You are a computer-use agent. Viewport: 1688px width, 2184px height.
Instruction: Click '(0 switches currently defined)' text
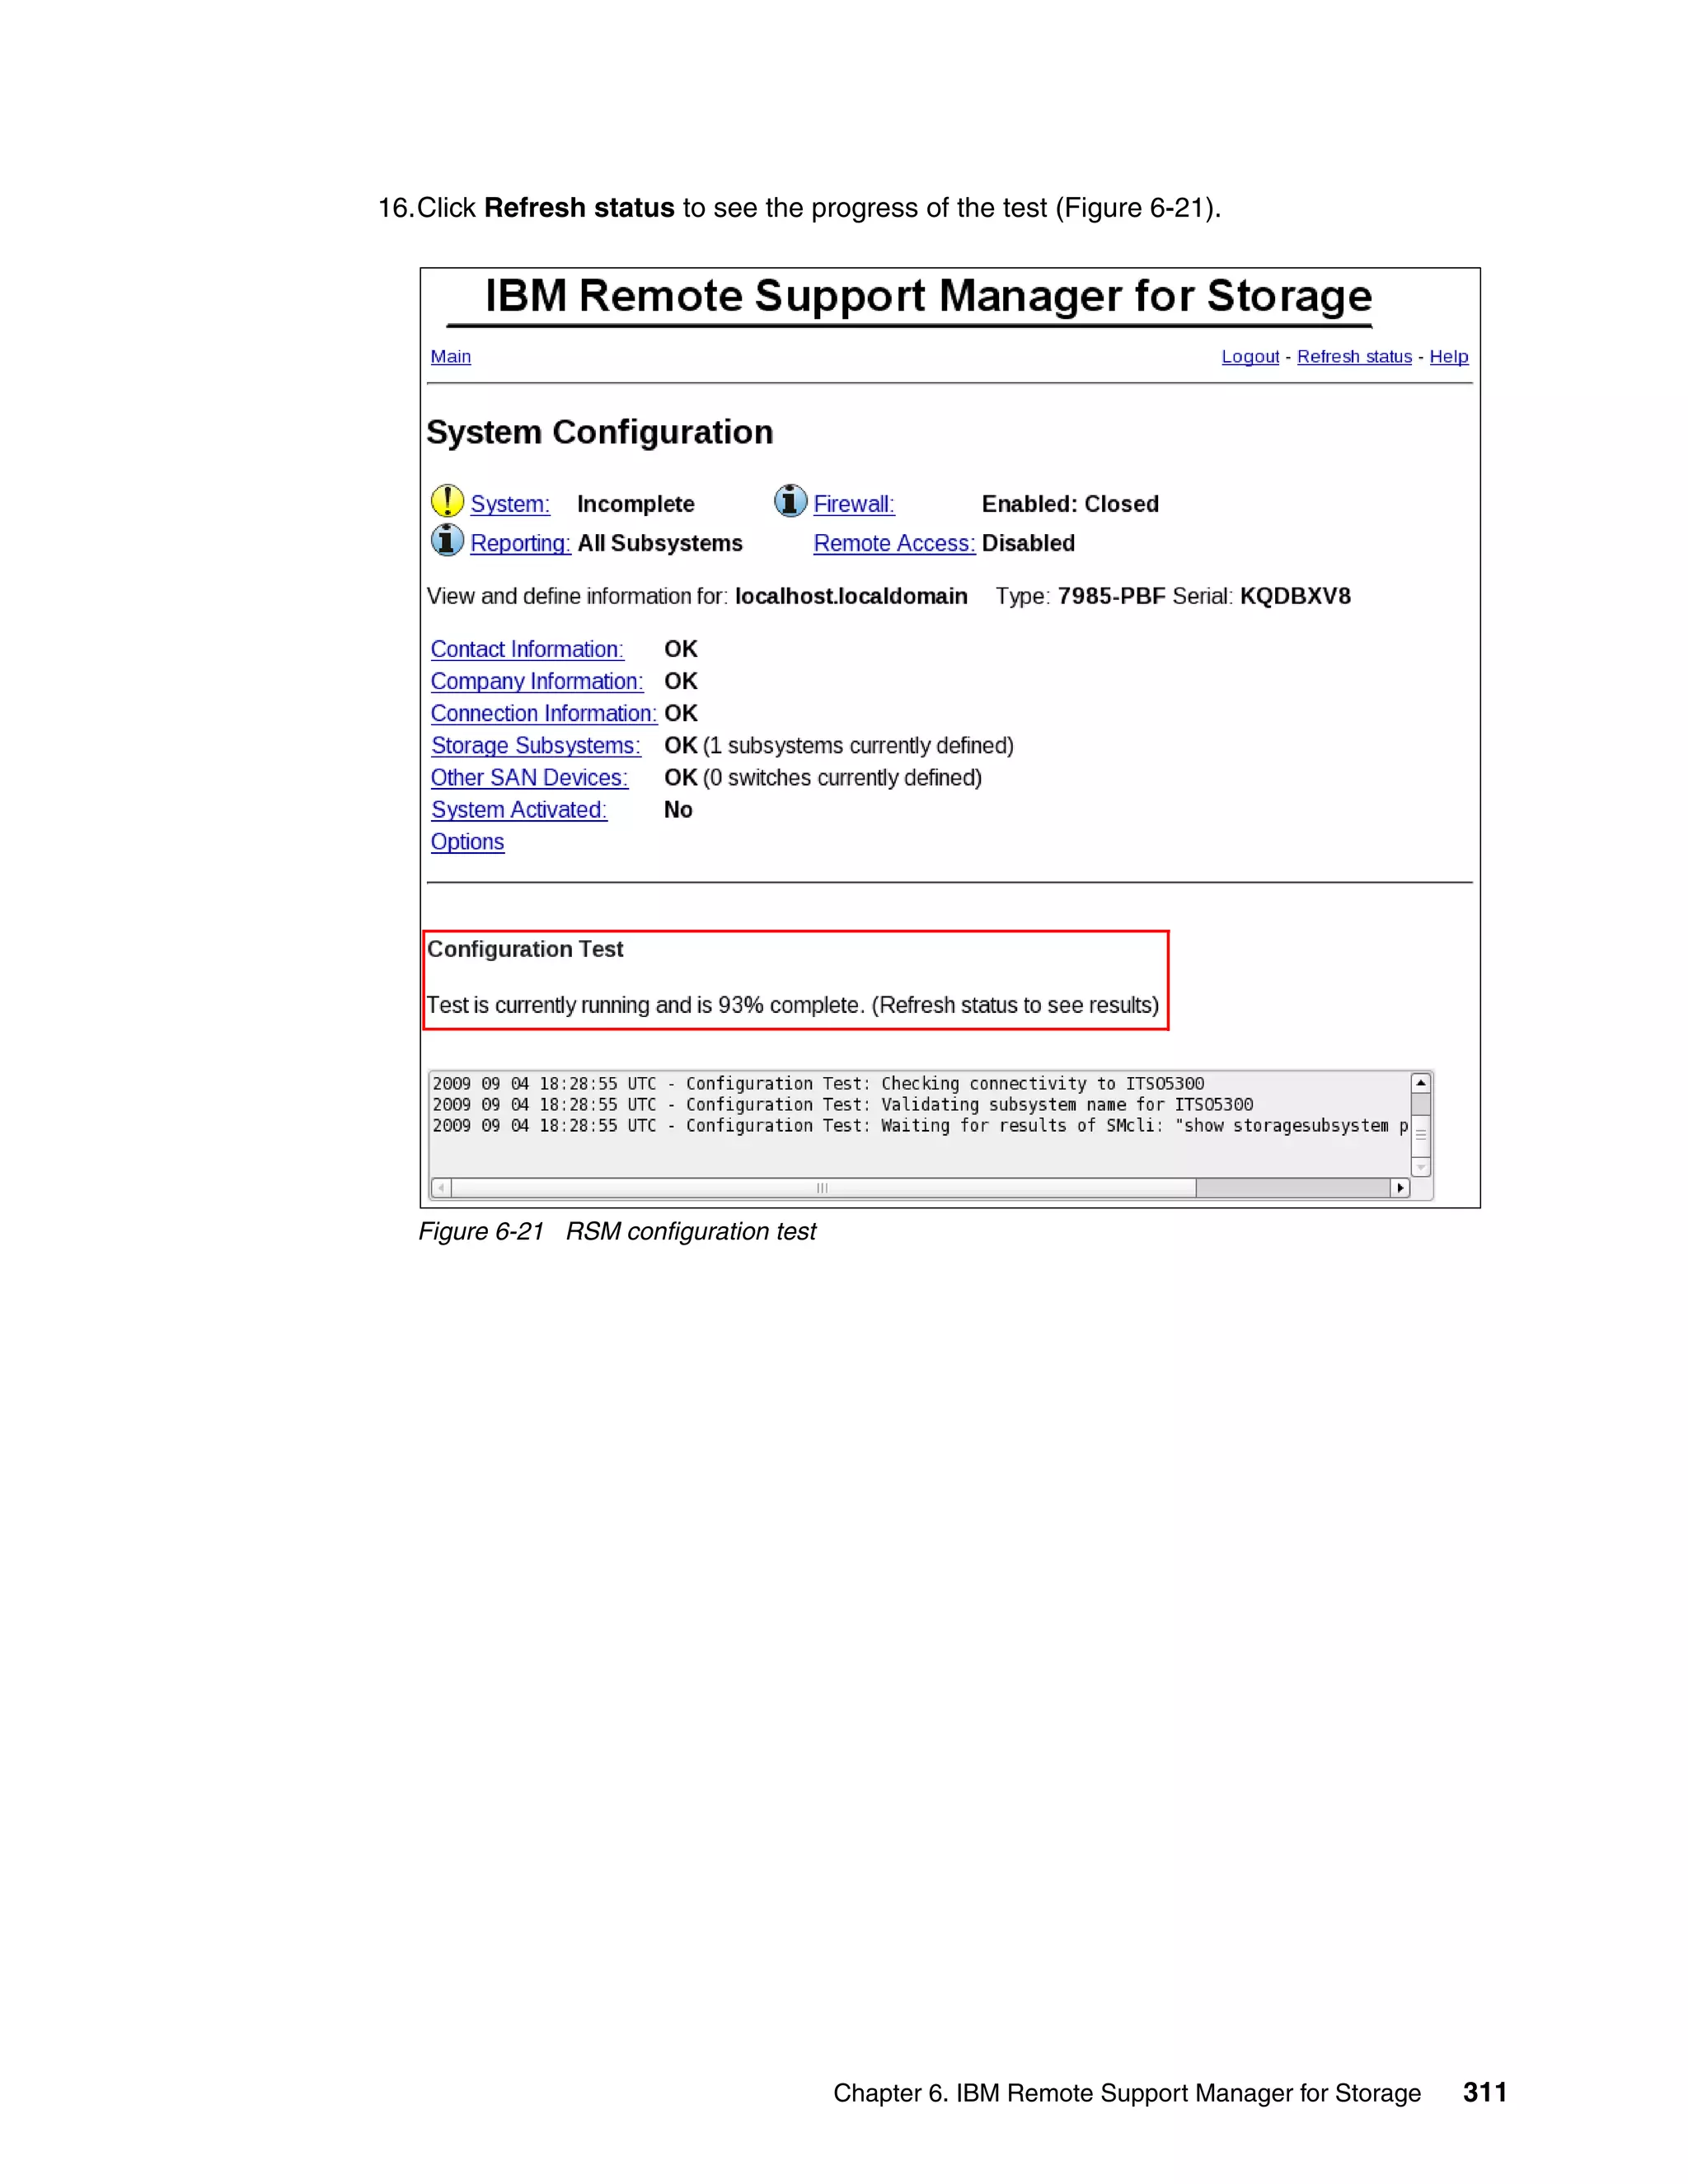tap(842, 778)
